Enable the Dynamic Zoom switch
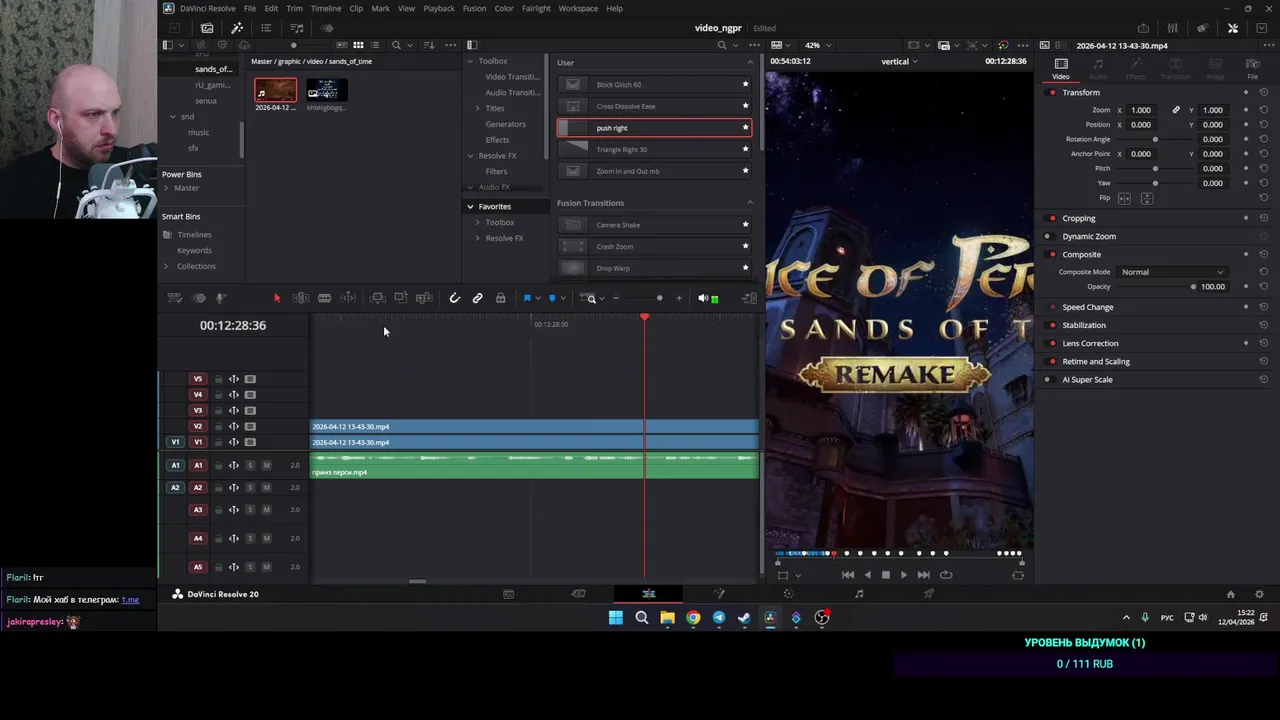Screen dimensions: 1280x720 click(x=1048, y=237)
